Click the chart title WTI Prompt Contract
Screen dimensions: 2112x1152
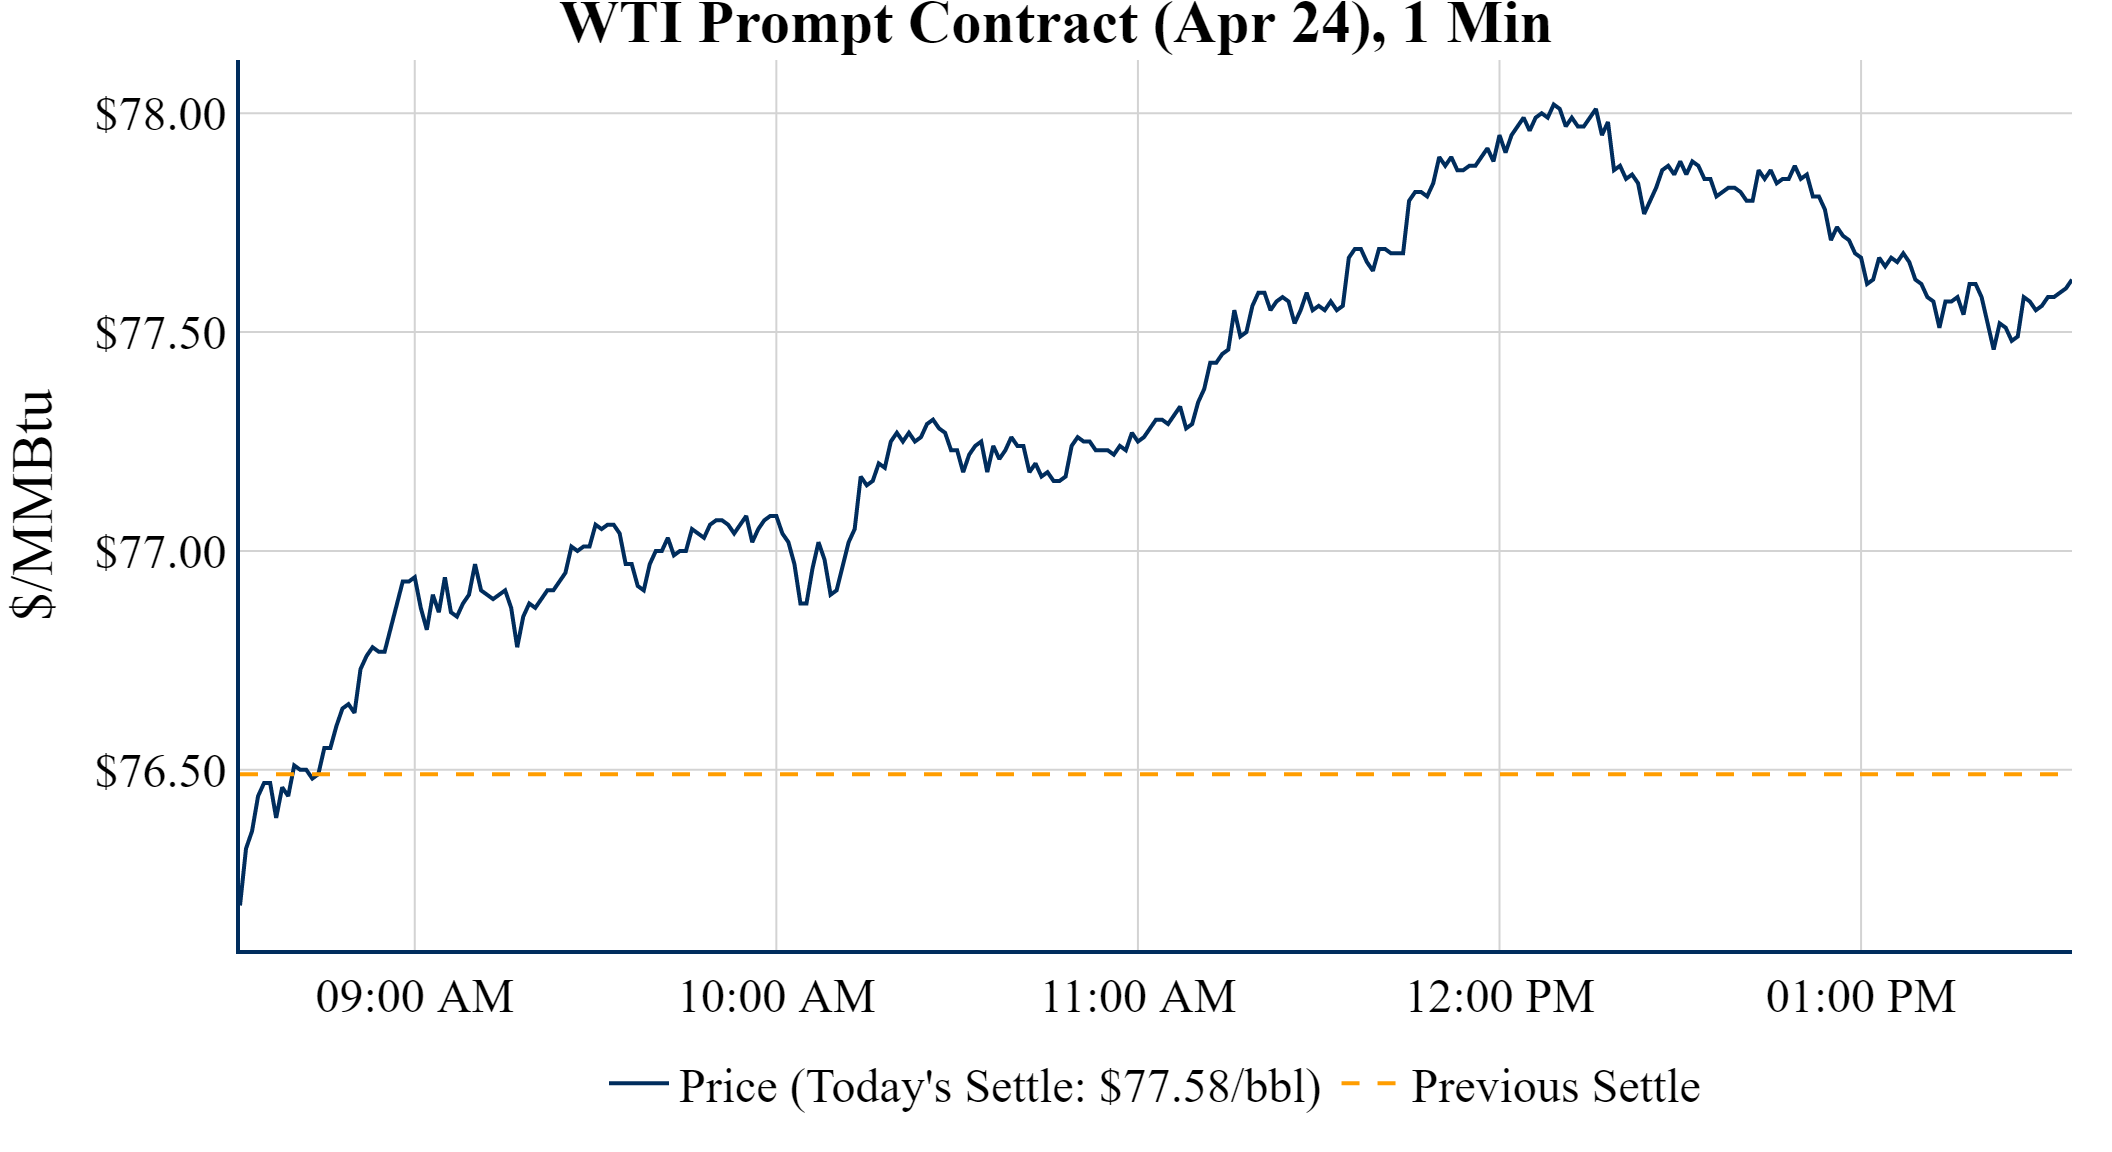click(x=1055, y=24)
